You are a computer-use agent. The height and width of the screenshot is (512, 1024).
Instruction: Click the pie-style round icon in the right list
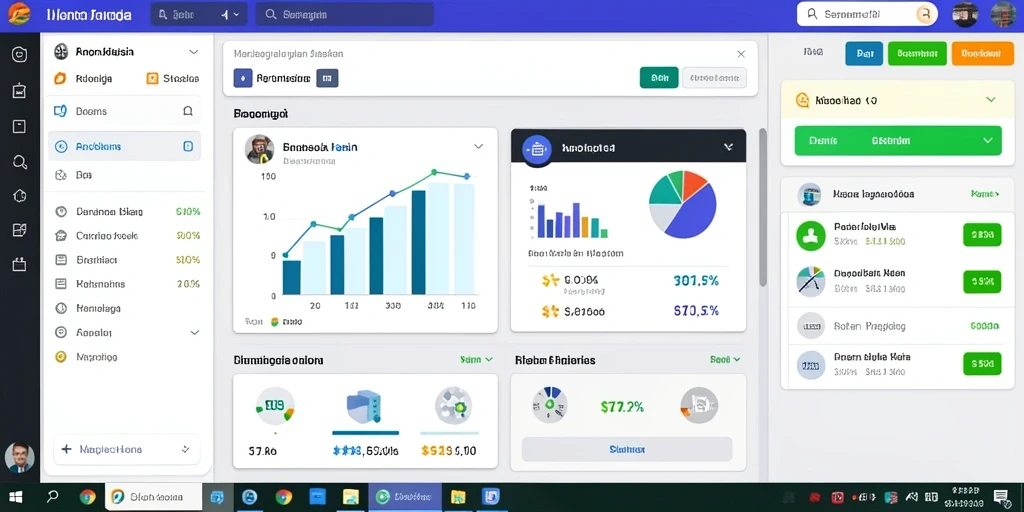coord(811,281)
